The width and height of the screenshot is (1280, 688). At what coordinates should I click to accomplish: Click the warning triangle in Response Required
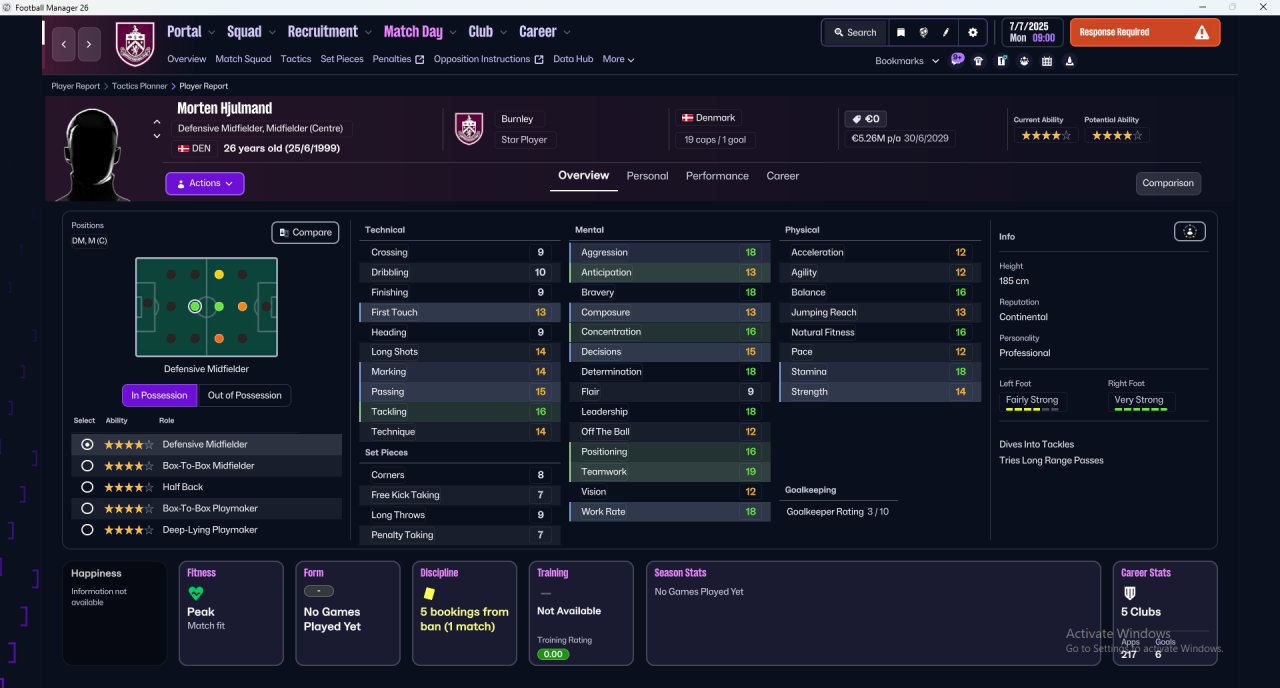[1201, 32]
